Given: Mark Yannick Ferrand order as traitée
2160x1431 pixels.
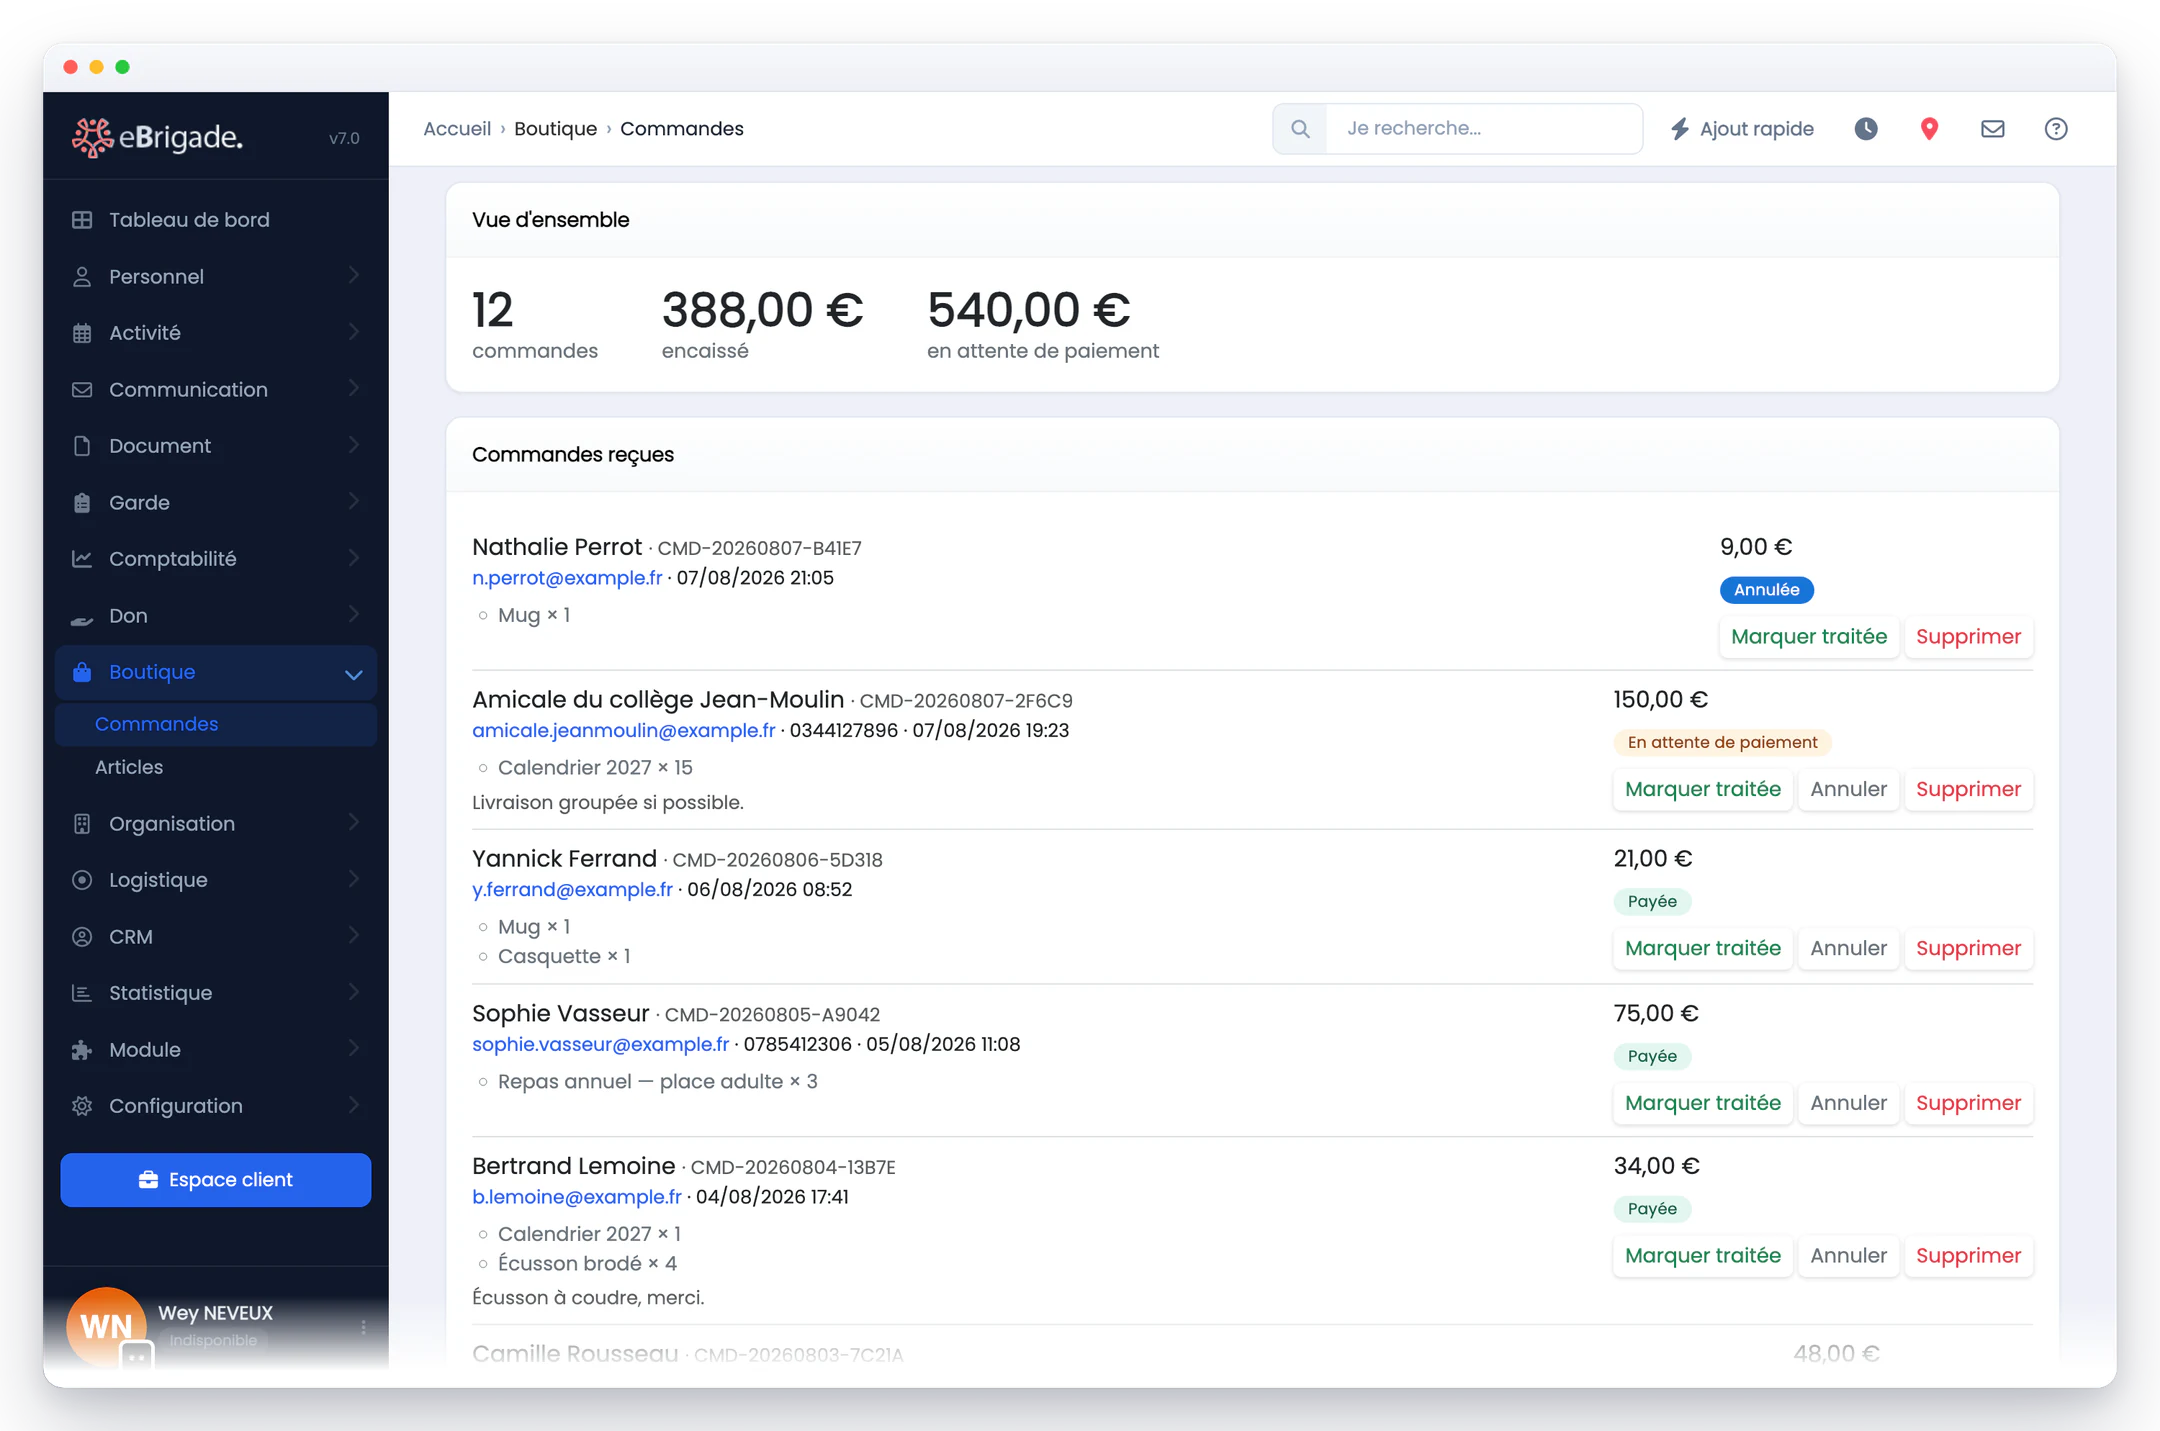Looking at the screenshot, I should point(1702,948).
